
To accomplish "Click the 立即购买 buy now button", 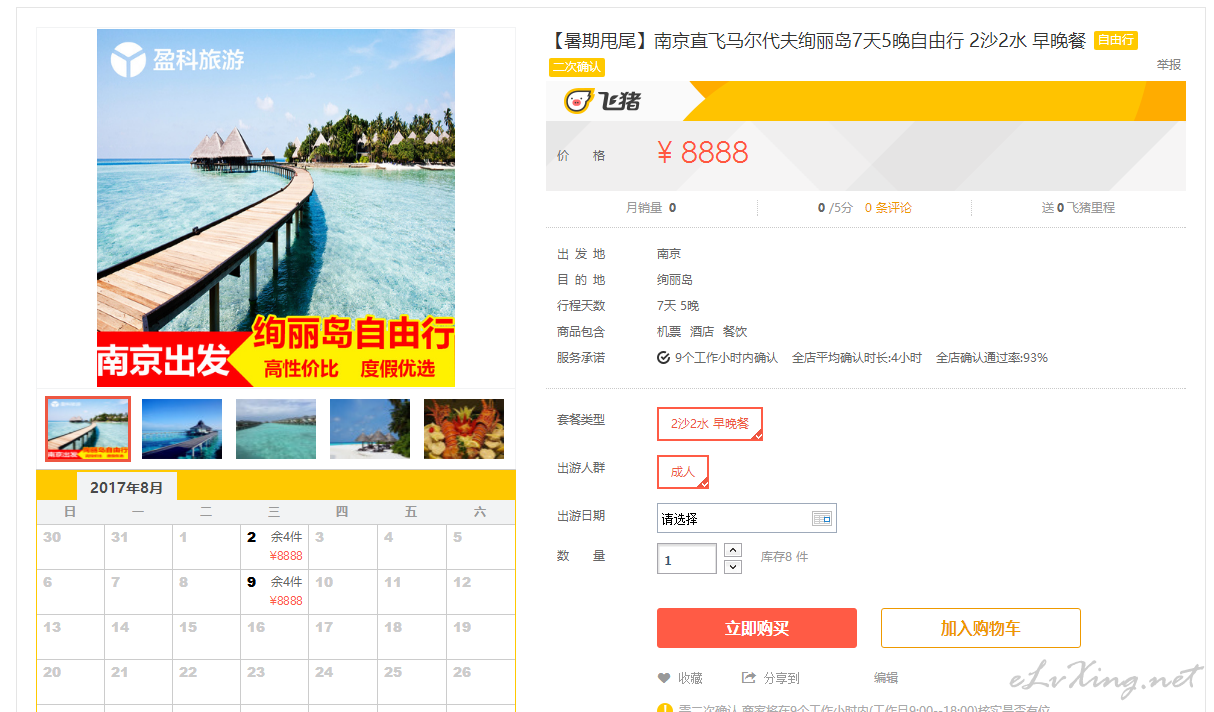I will 757,628.
